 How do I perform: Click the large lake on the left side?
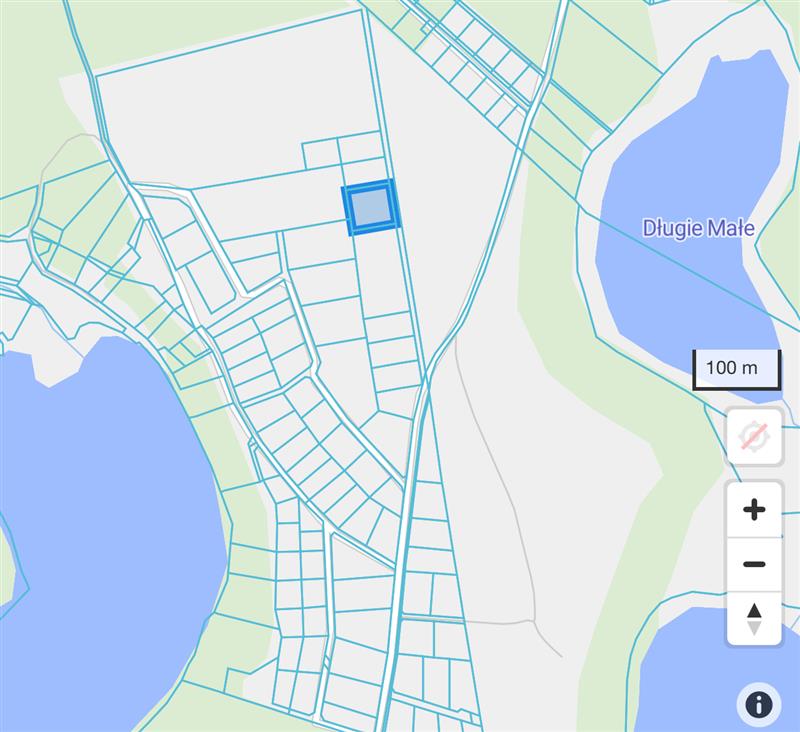pos(90,520)
